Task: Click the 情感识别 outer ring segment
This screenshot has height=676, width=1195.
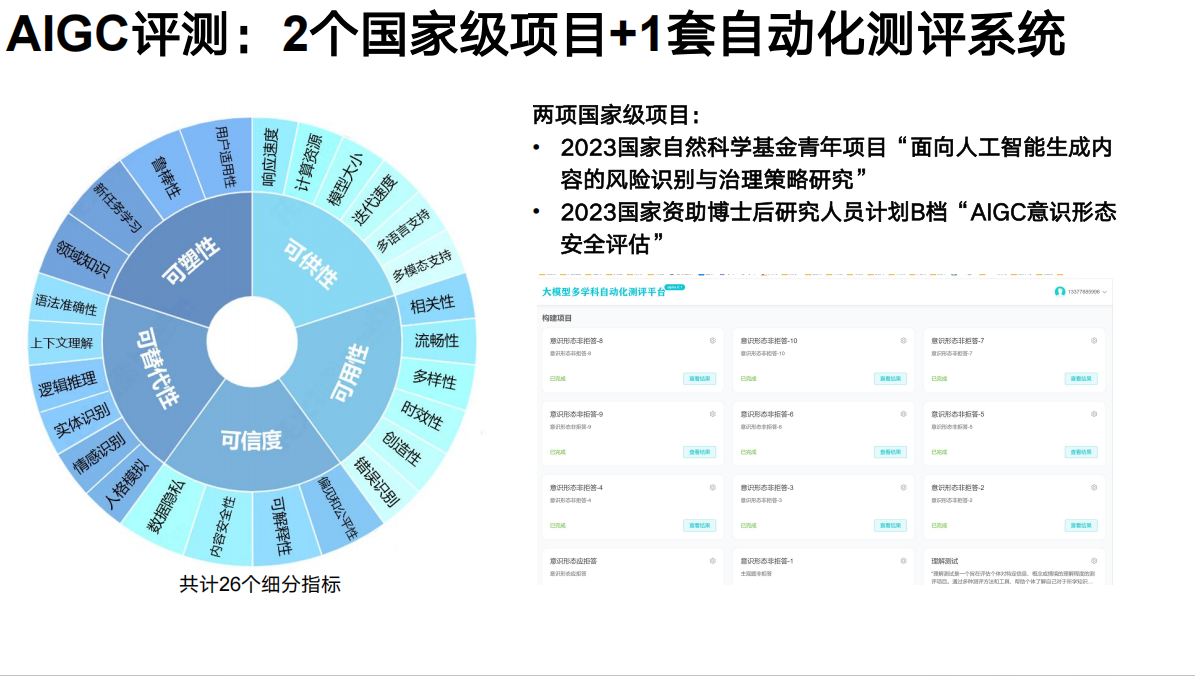Action: click(x=99, y=453)
